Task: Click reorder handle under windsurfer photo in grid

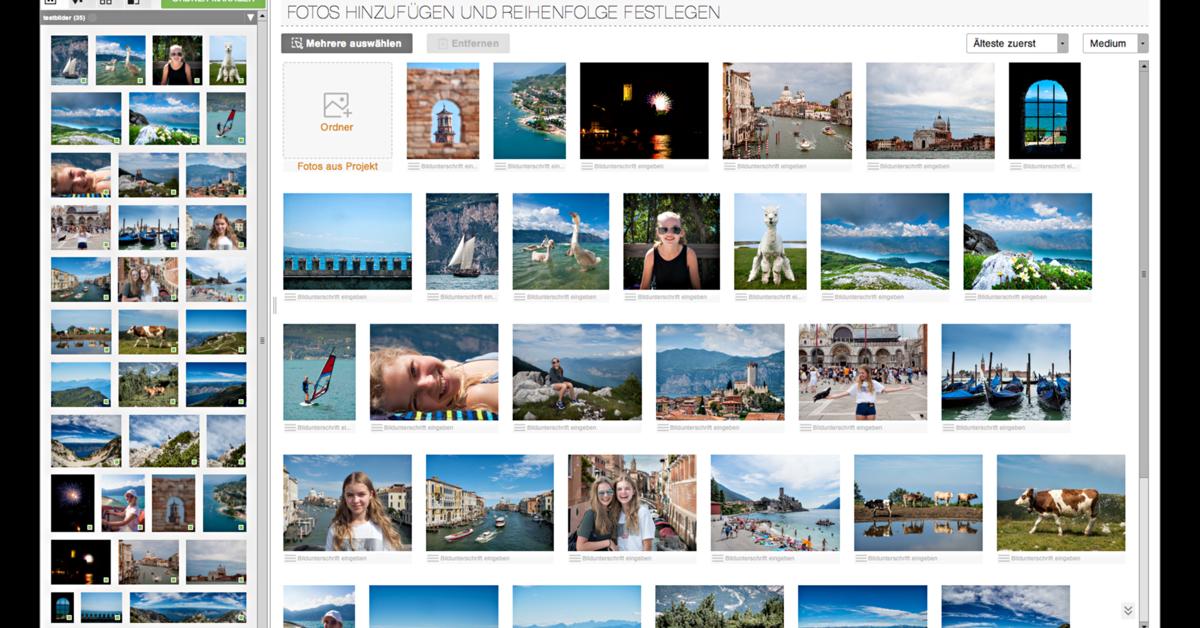Action: click(x=290, y=427)
